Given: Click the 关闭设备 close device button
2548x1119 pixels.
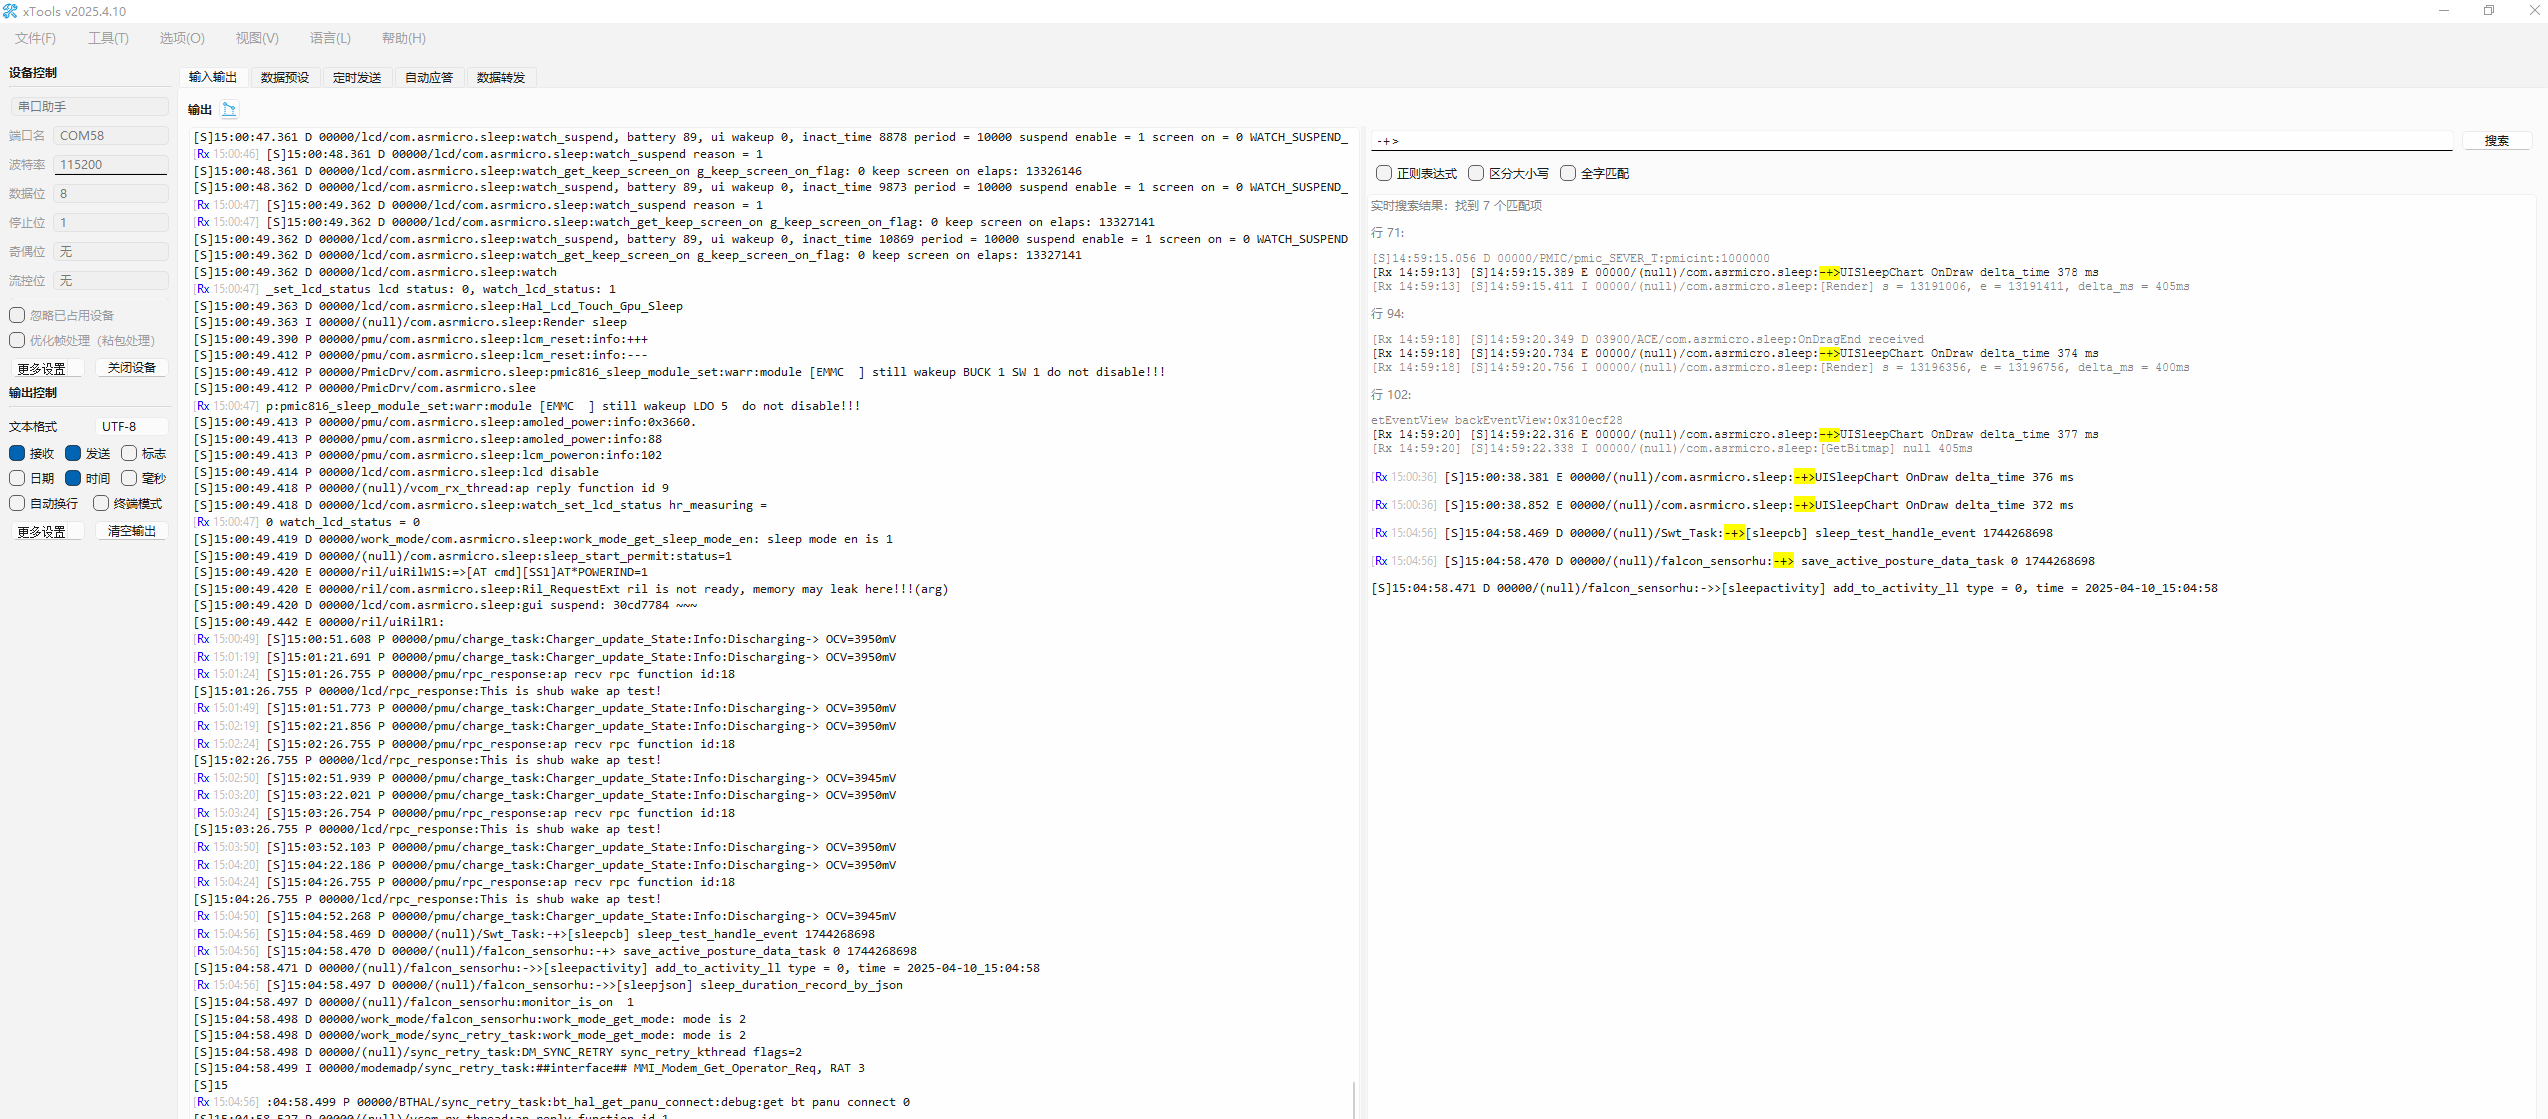Looking at the screenshot, I should (132, 367).
